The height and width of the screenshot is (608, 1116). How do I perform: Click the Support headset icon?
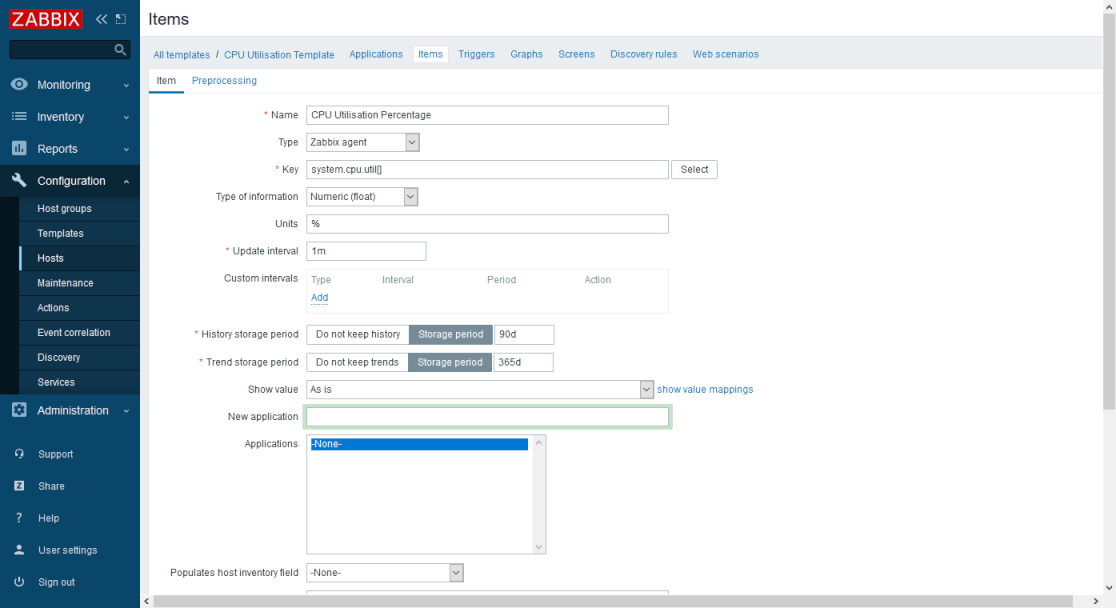(x=19, y=454)
